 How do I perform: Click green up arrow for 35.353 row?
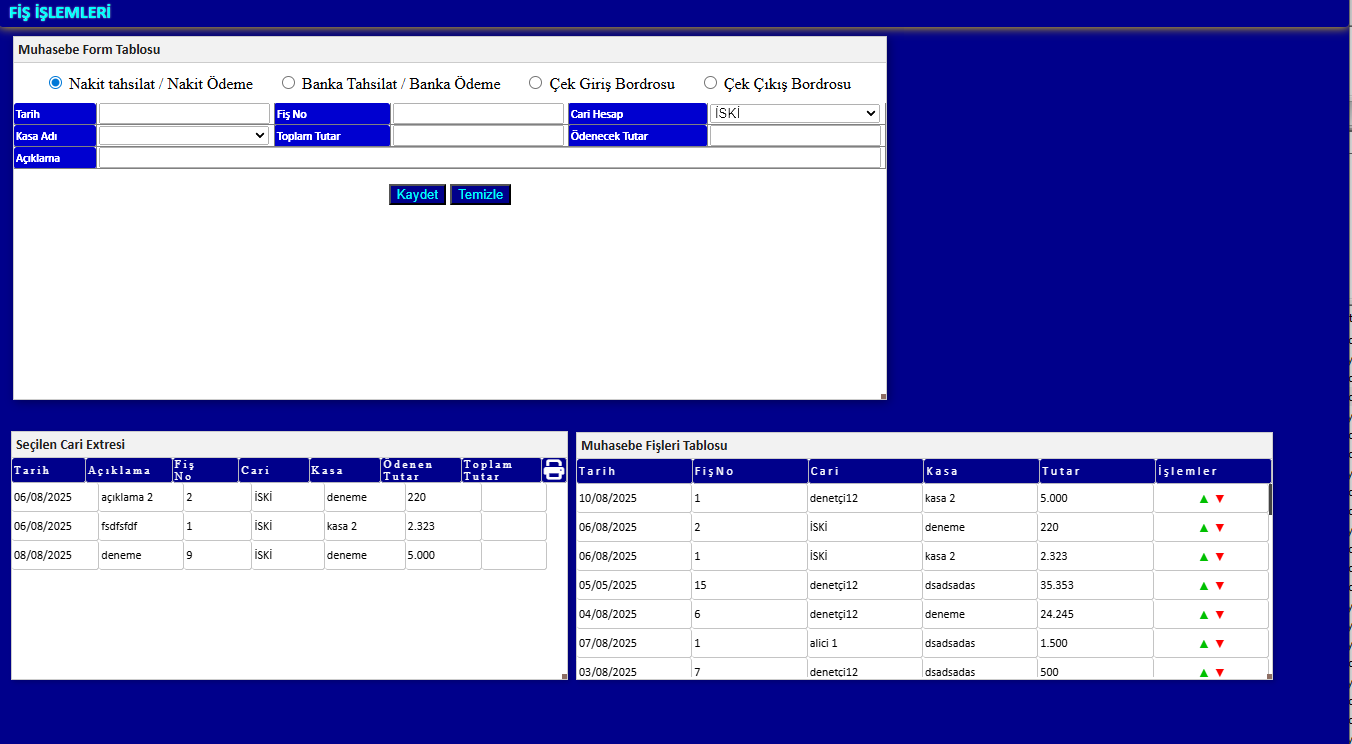tap(1204, 586)
